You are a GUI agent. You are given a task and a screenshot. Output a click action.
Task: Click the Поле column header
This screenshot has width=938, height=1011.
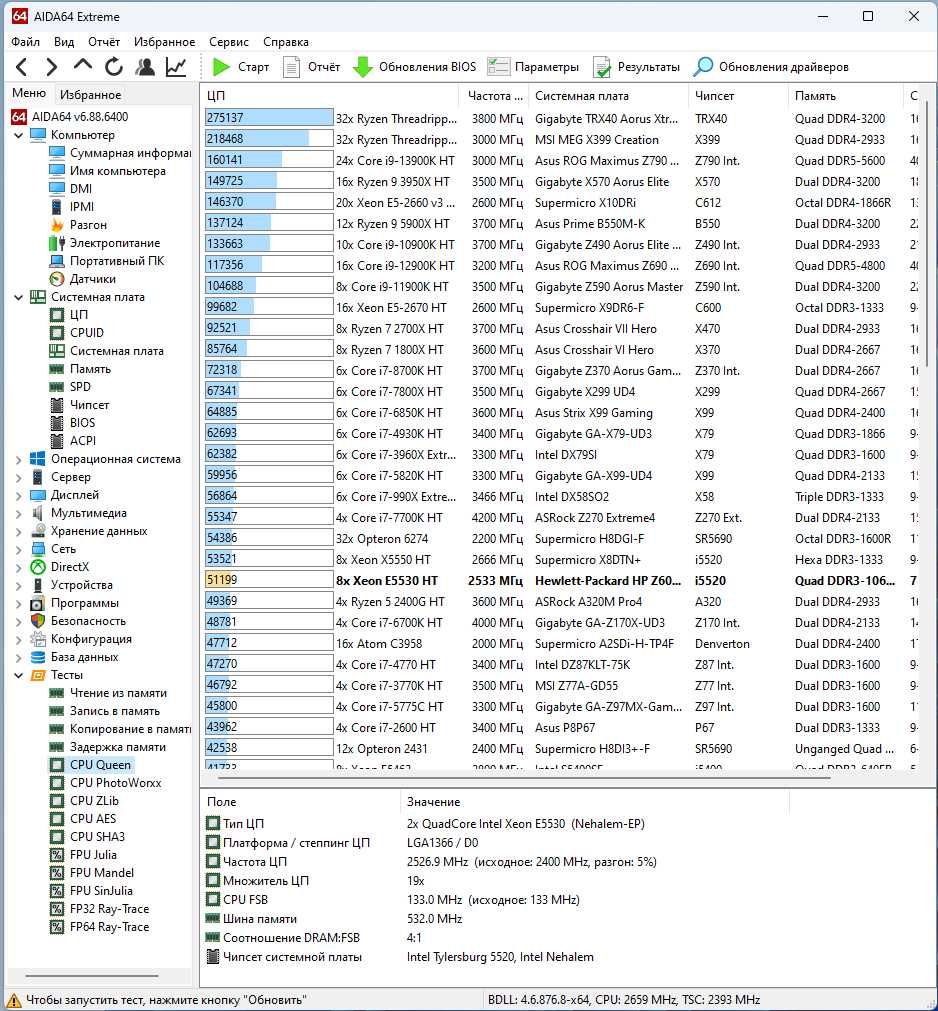tap(300, 802)
